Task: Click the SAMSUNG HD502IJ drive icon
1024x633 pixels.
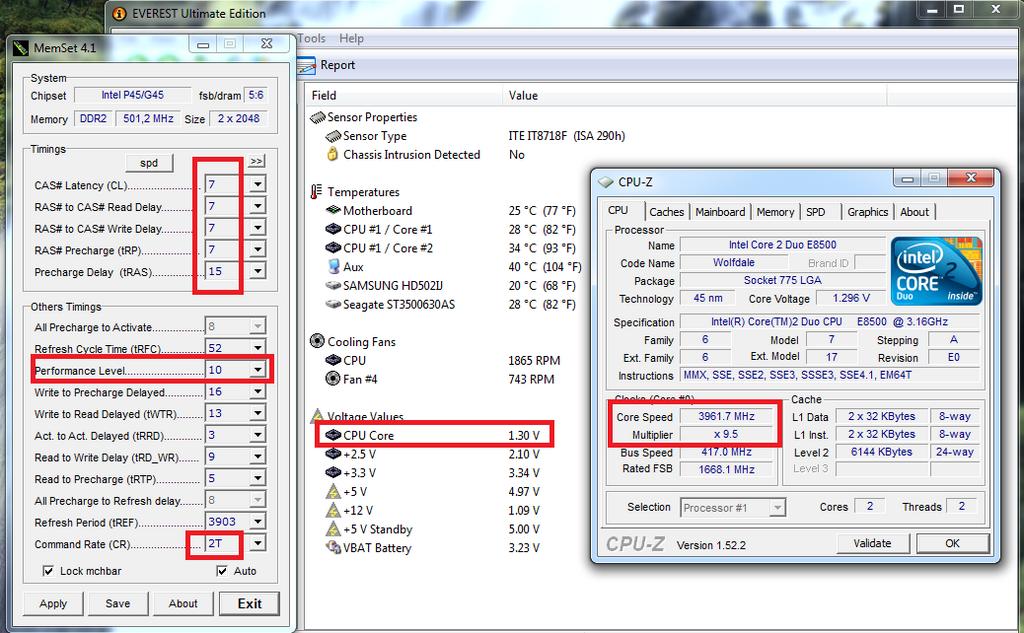Action: pyautogui.click(x=333, y=285)
